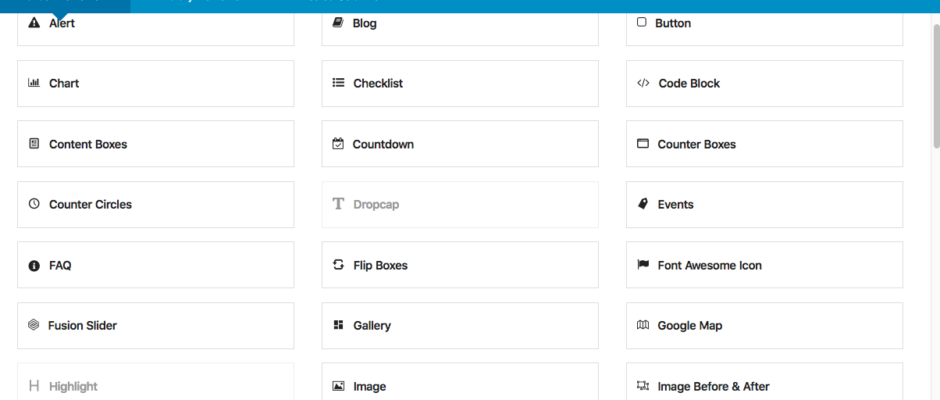Screen dimensions: 940x400
Task: Click the Flip Boxes refresh icon
Action: point(338,266)
